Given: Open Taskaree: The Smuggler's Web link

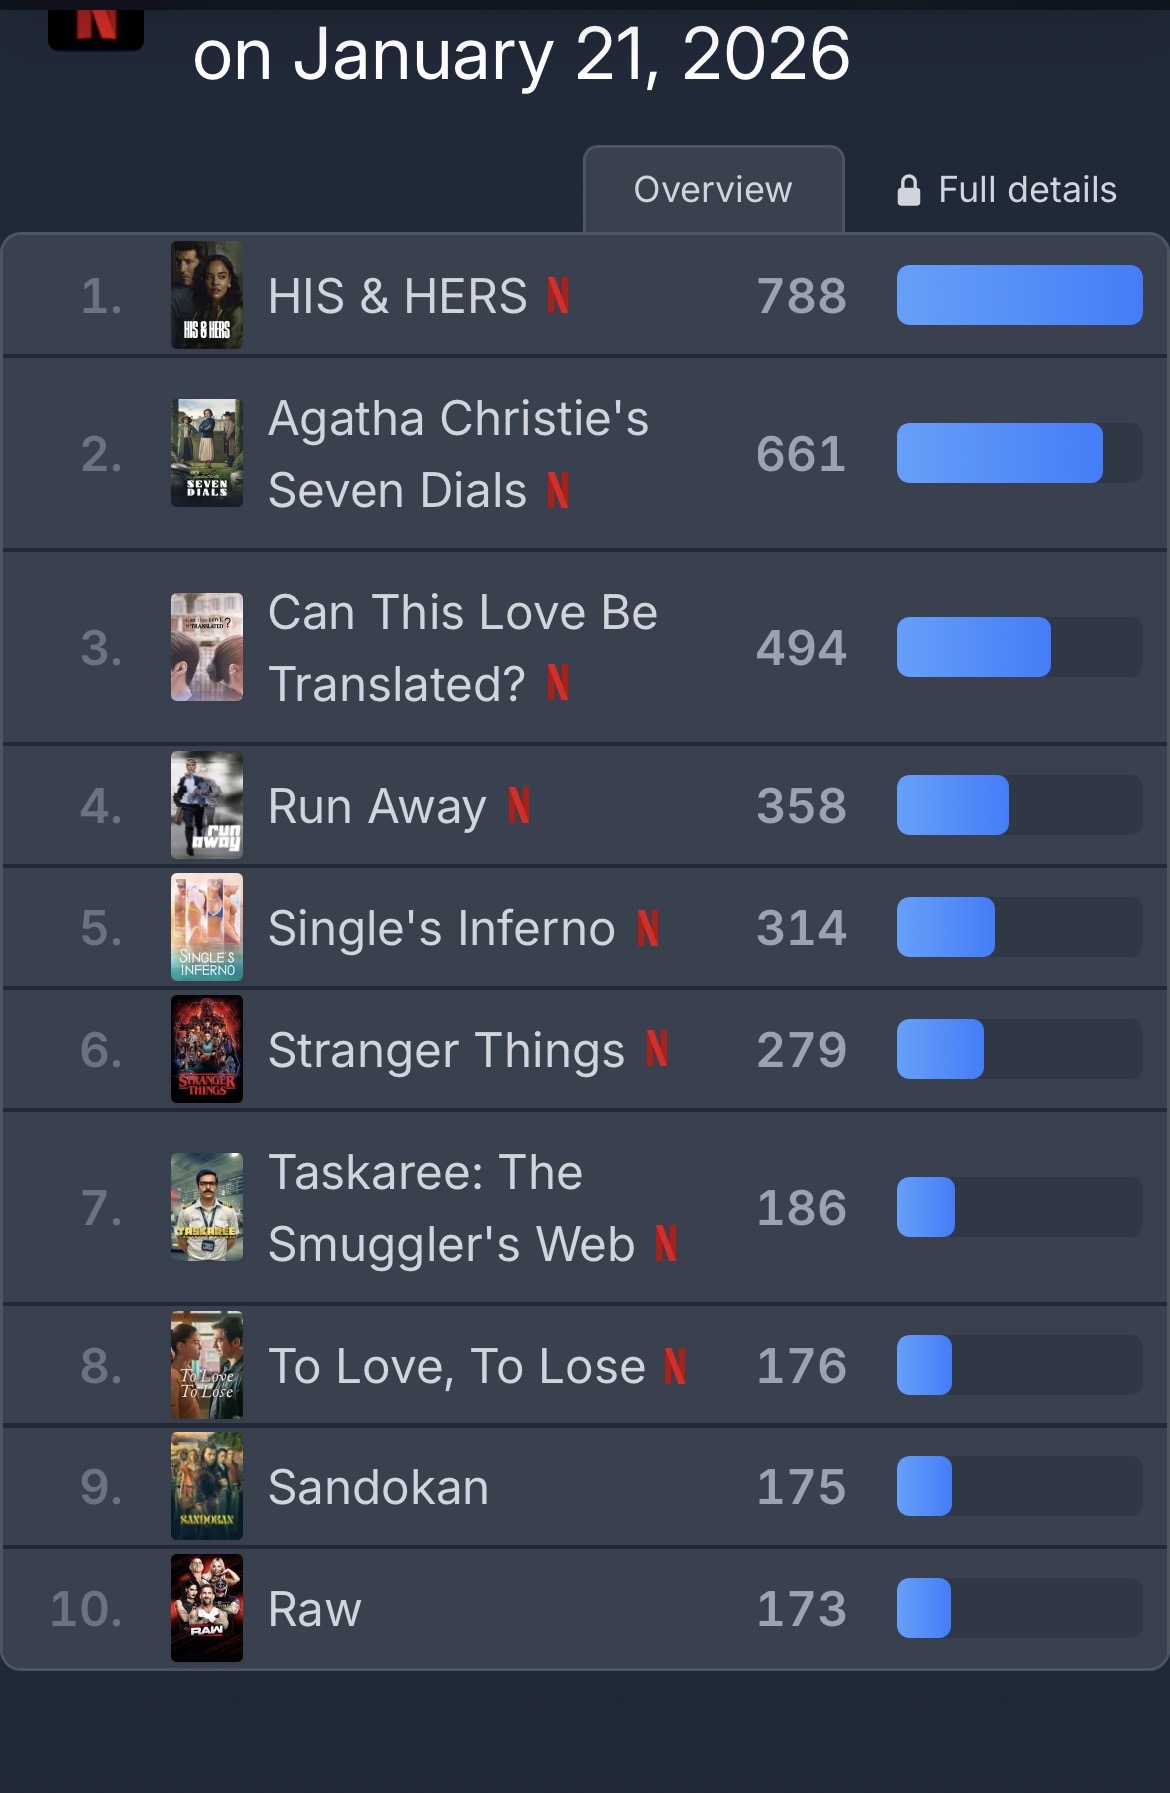Looking at the screenshot, I should (450, 1208).
